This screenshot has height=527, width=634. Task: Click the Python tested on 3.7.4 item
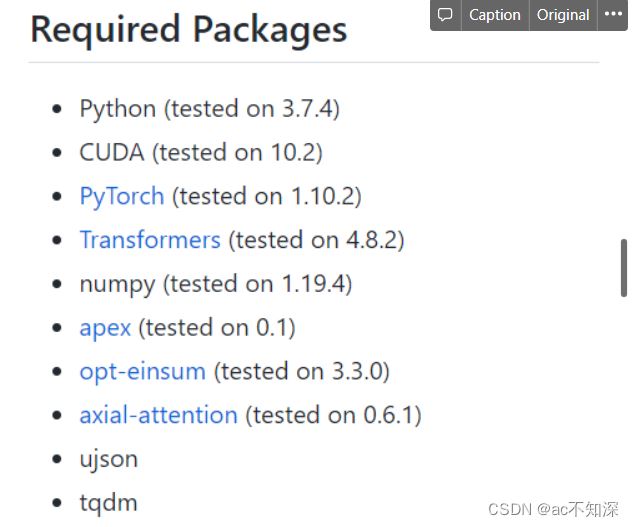(209, 109)
